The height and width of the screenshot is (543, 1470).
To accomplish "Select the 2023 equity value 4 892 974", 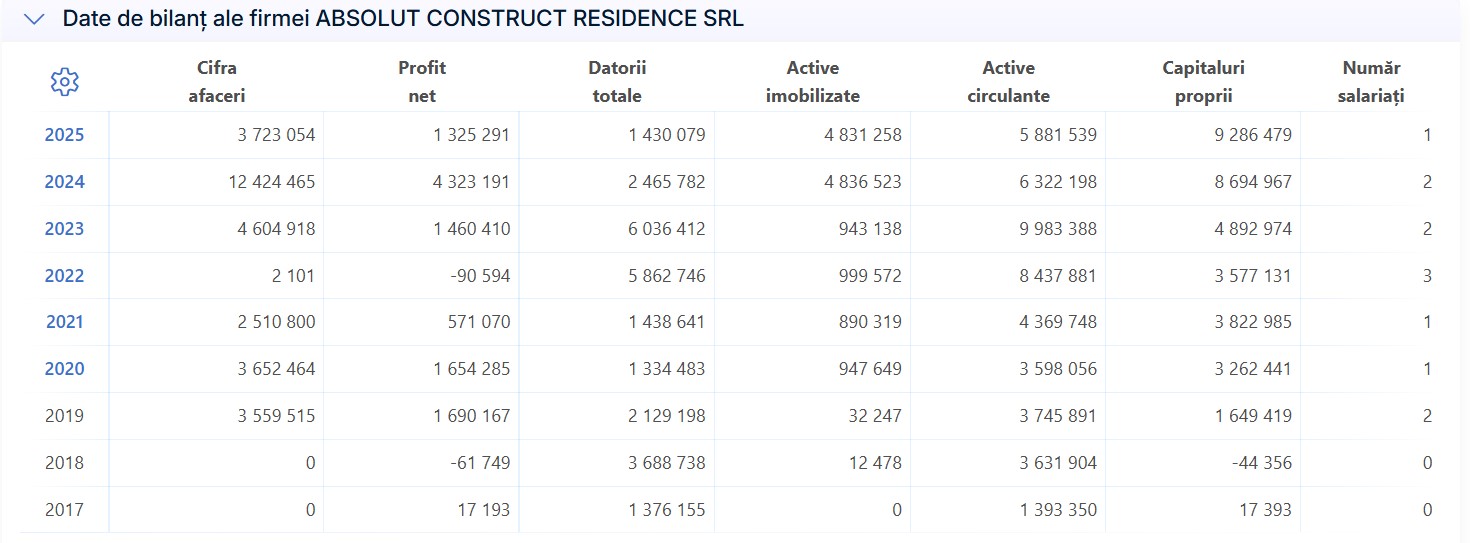I will coord(1253,229).
